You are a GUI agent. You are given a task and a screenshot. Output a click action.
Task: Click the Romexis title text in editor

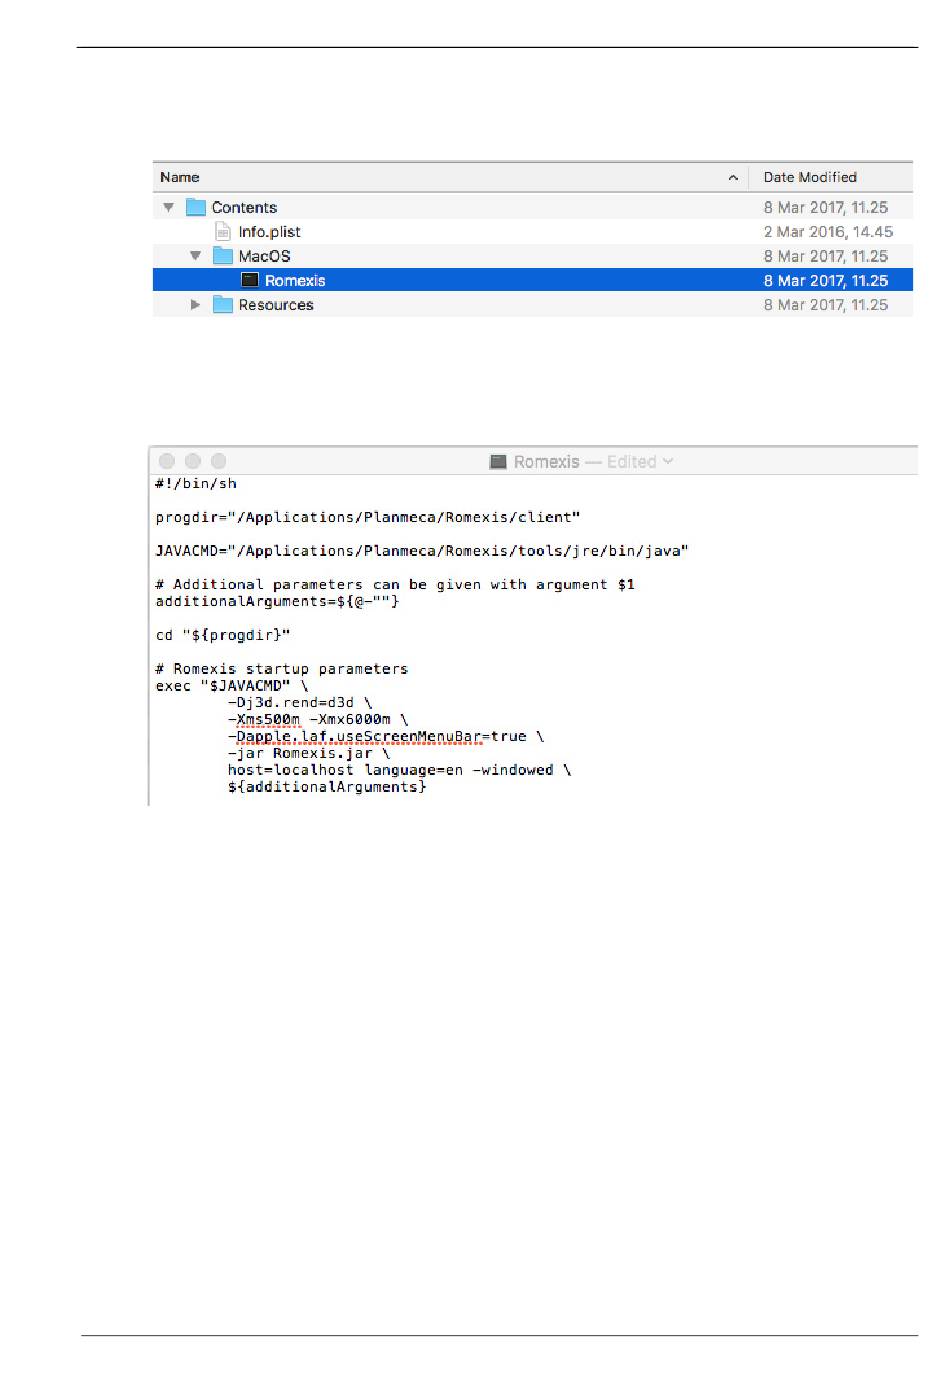pos(546,462)
